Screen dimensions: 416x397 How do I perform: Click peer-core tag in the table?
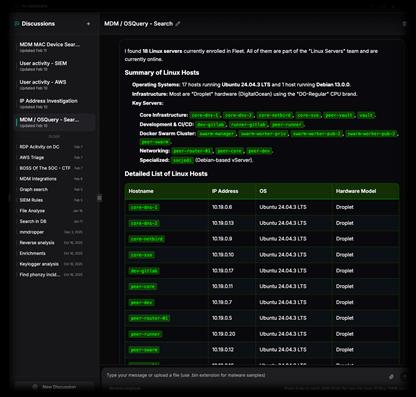click(143, 287)
